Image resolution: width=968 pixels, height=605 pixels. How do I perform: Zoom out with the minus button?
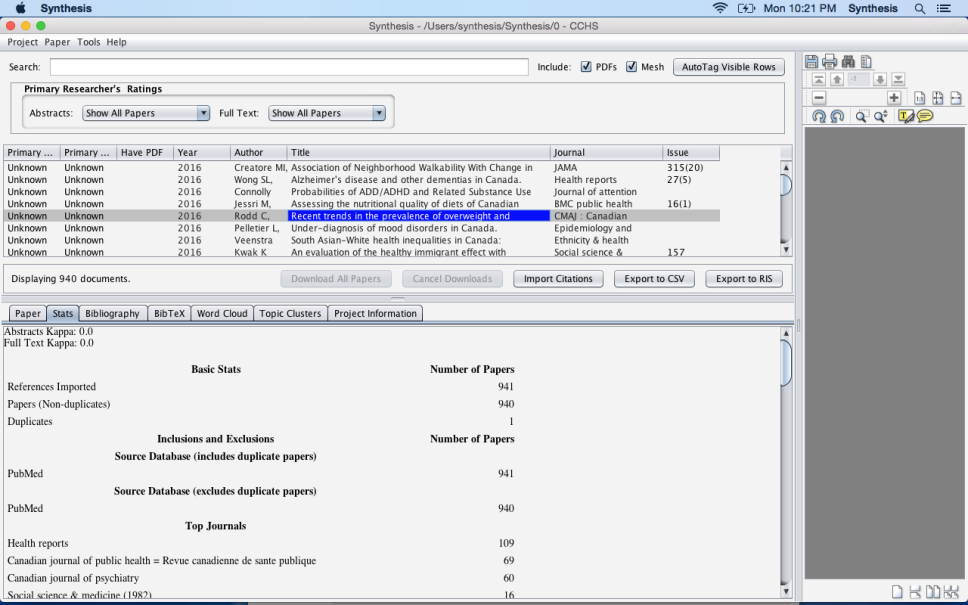pos(819,98)
